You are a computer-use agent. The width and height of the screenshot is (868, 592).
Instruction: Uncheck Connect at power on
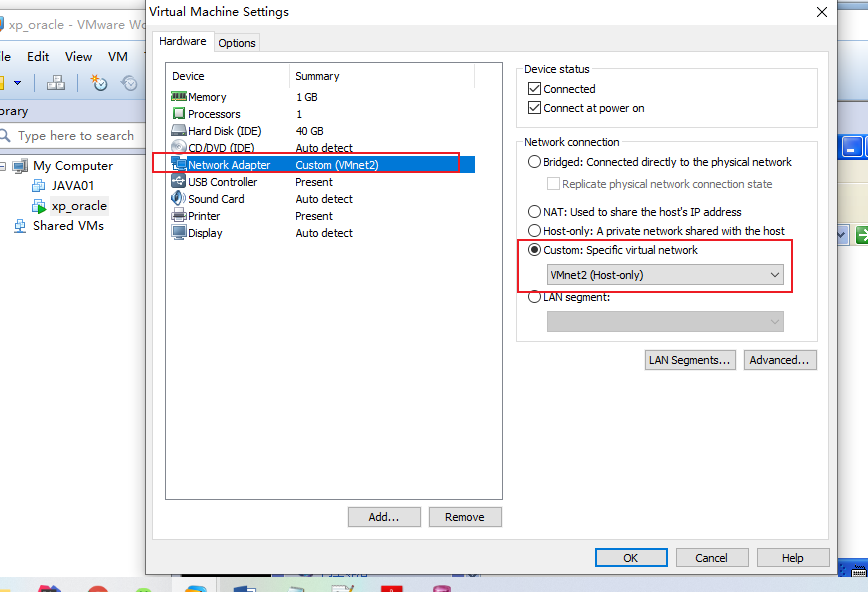534,107
